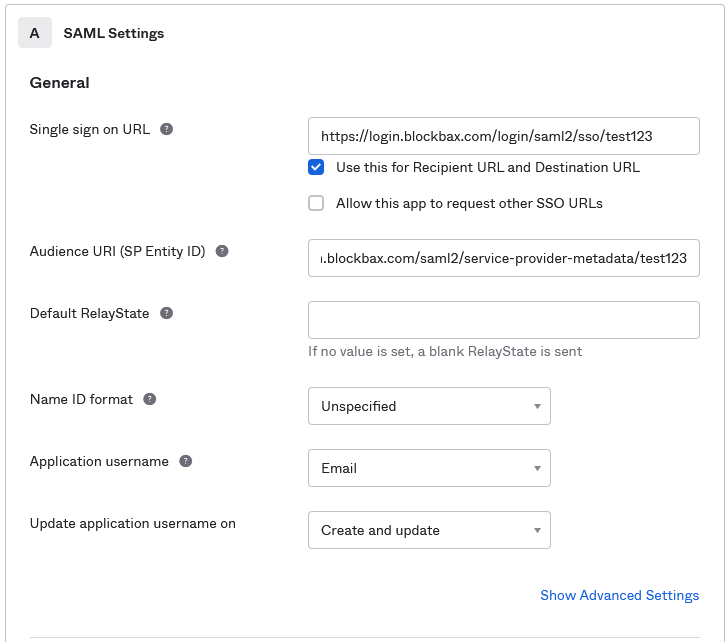Image resolution: width=727 pixels, height=642 pixels.
Task: Open Show Advanced Settings link
Action: click(x=619, y=595)
